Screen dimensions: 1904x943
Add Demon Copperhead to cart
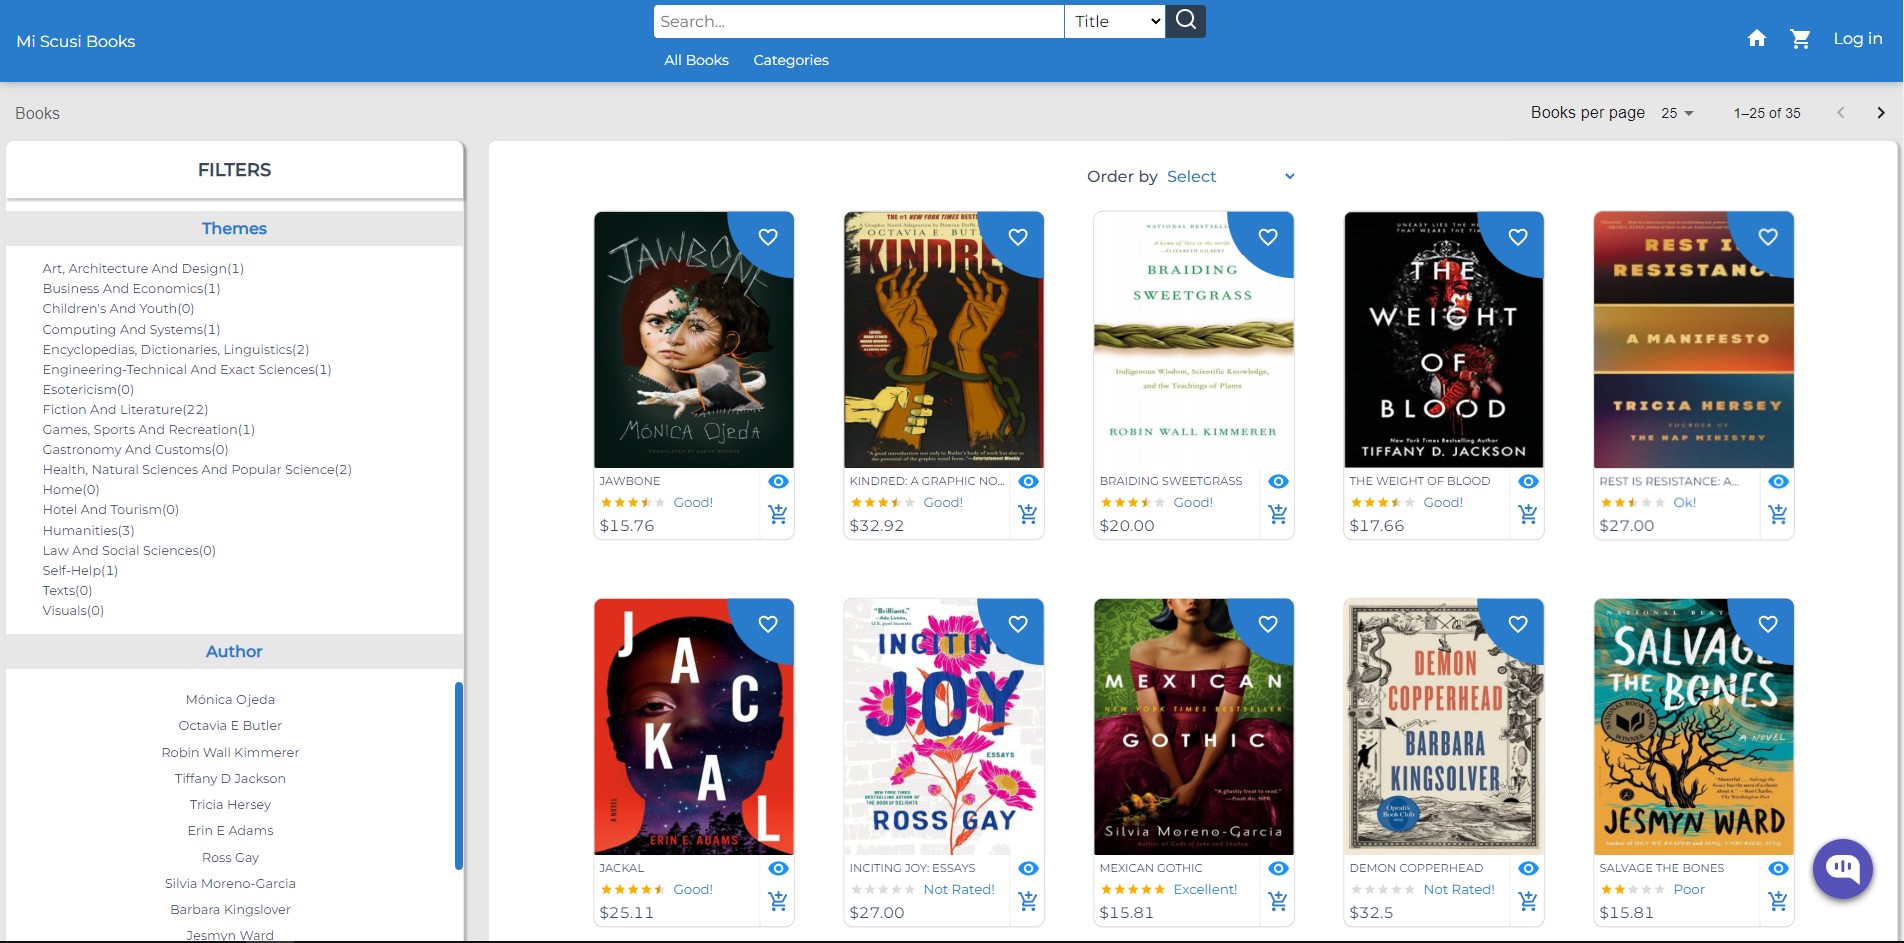[x=1528, y=901]
